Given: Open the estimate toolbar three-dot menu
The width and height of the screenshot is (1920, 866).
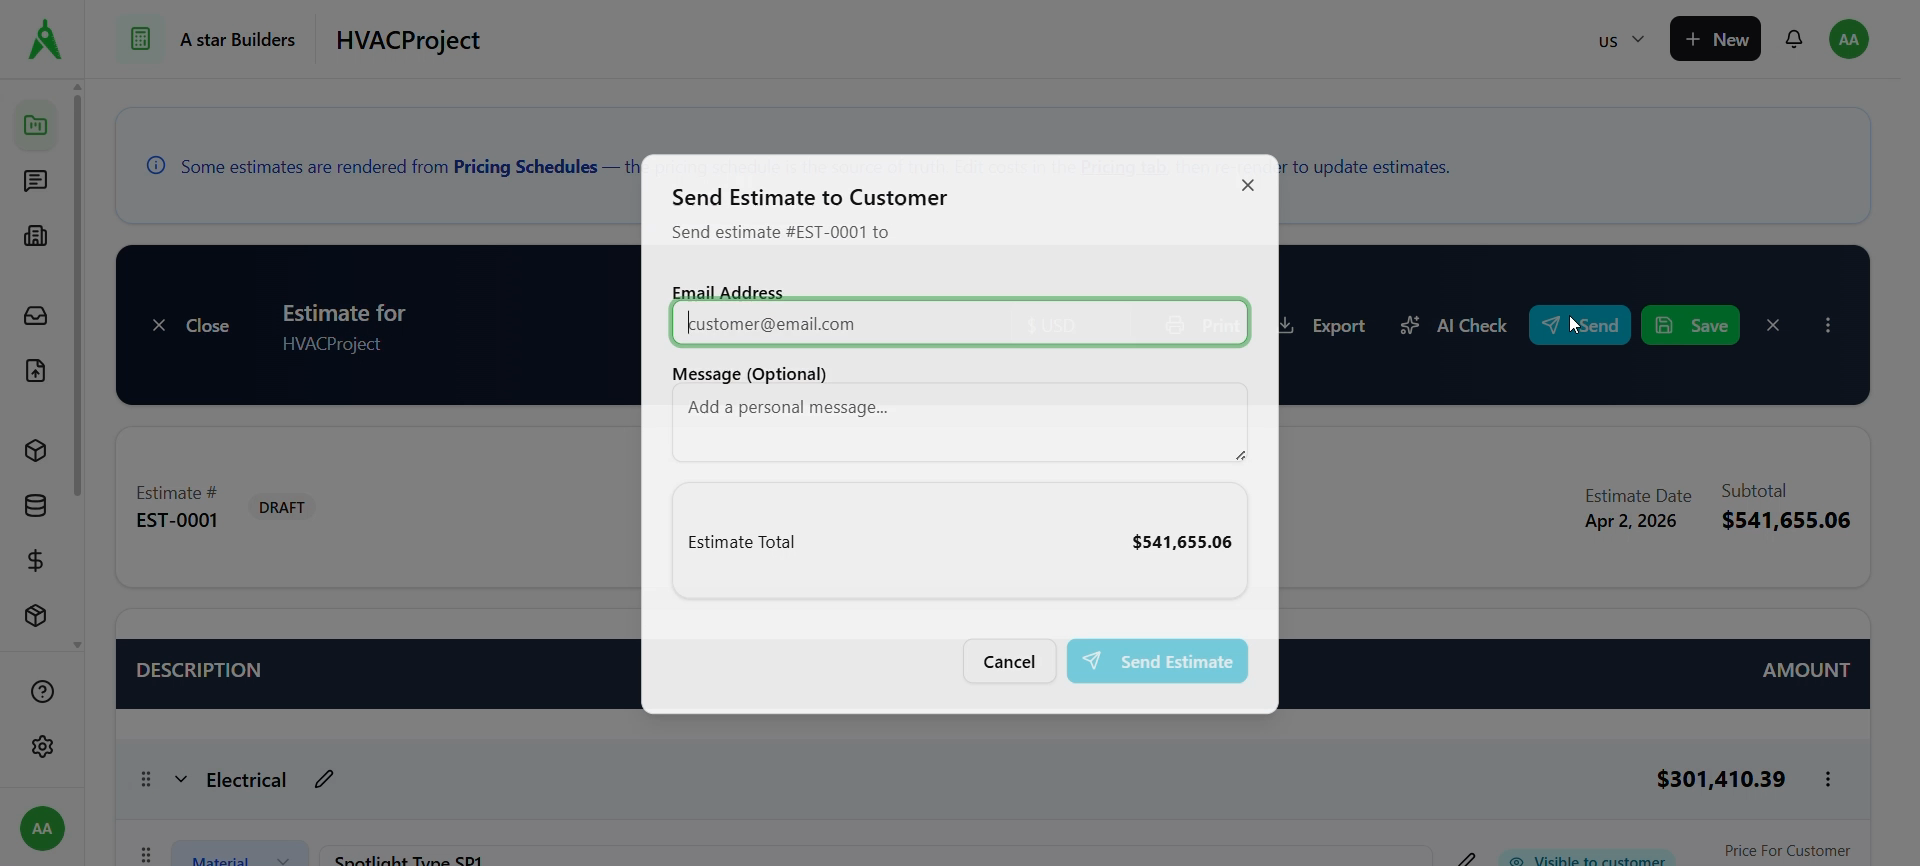Looking at the screenshot, I should click(x=1828, y=325).
